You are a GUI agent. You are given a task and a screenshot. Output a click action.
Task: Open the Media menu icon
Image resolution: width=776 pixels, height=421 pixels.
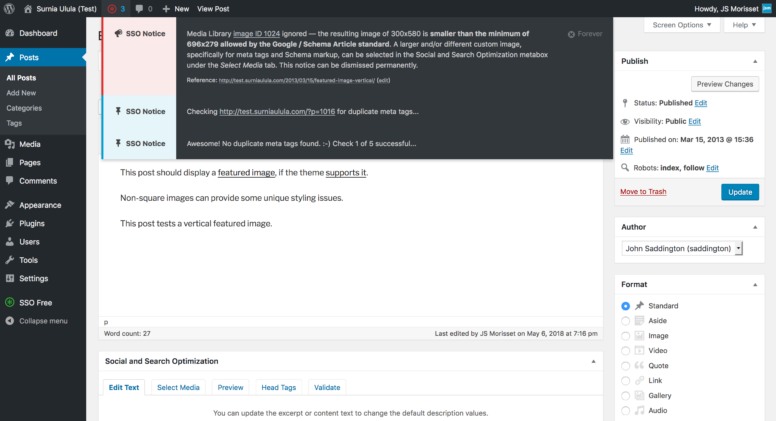(x=9, y=144)
